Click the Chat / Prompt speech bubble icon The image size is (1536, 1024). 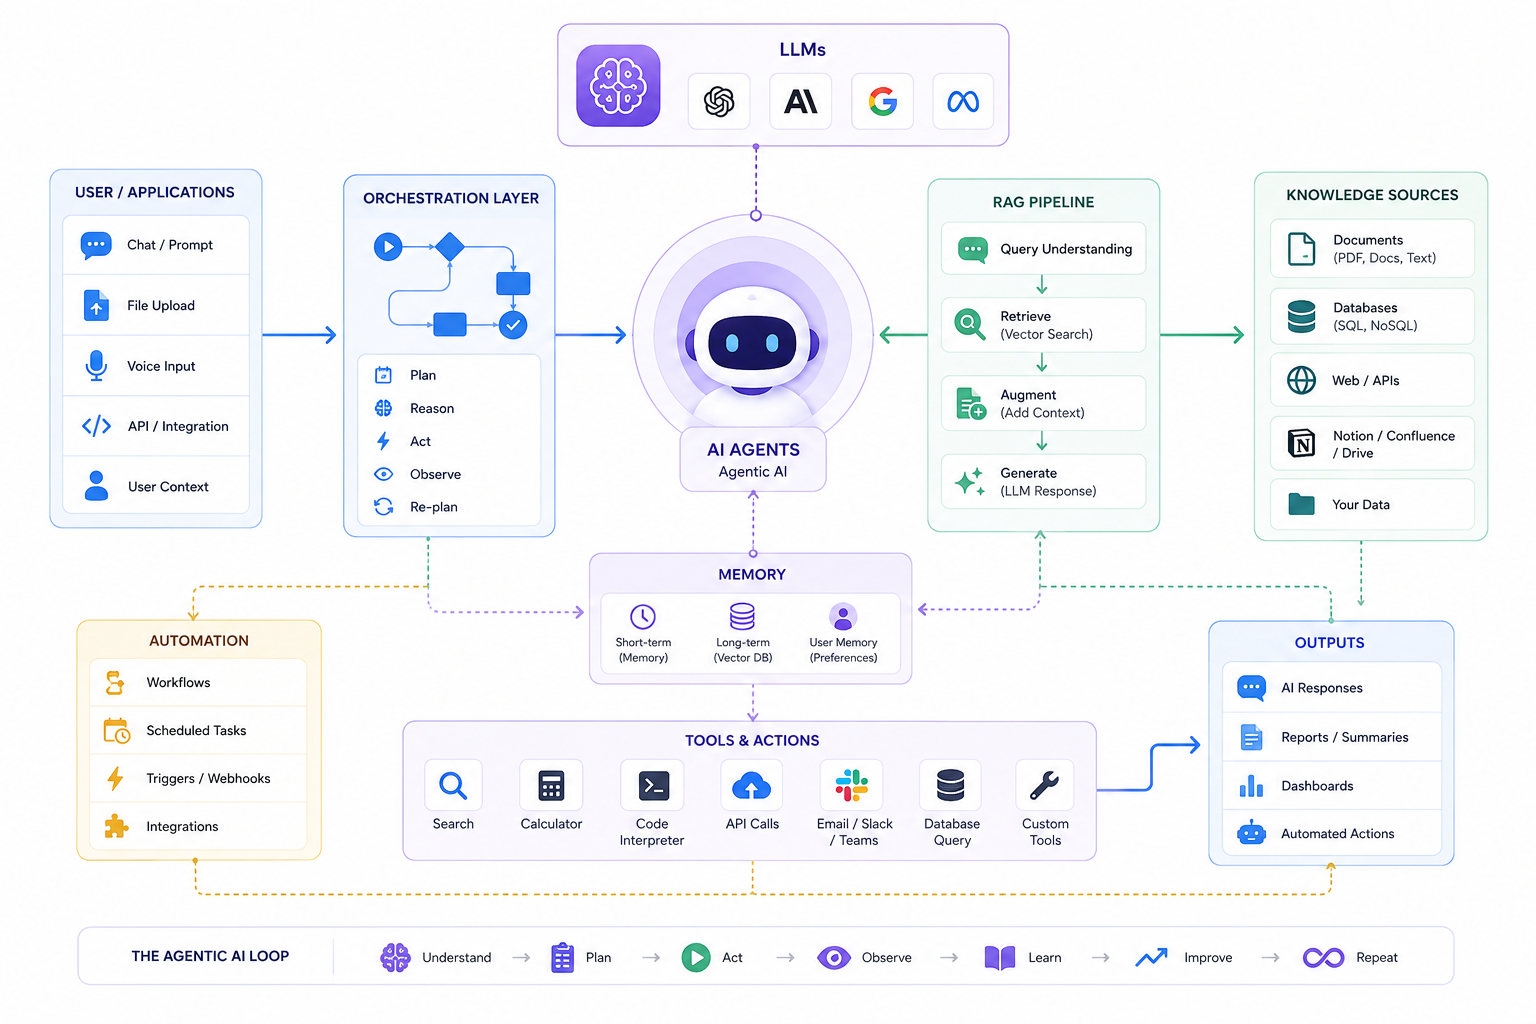96,245
